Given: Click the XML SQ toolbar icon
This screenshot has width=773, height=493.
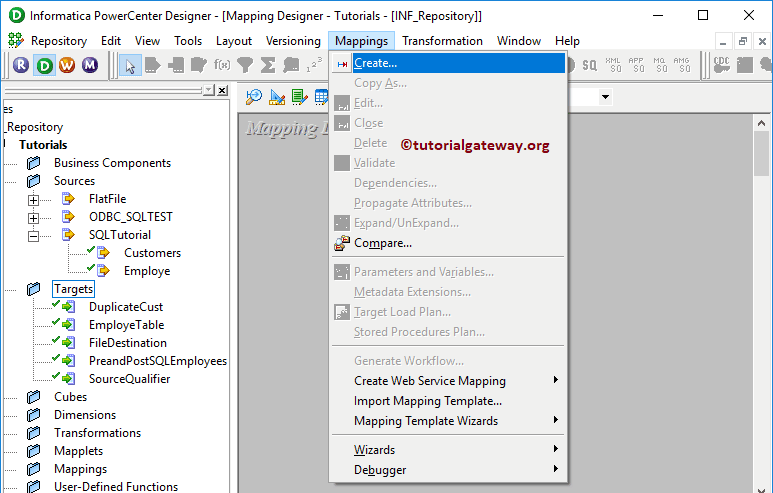Looking at the screenshot, I should click(x=613, y=65).
